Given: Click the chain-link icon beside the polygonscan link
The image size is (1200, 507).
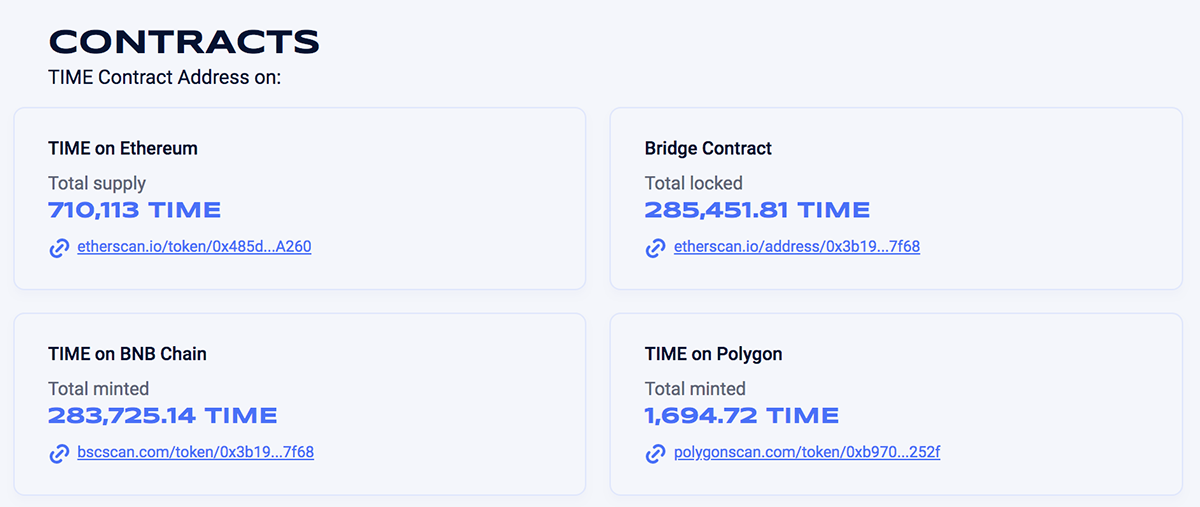Looking at the screenshot, I should tap(656, 453).
